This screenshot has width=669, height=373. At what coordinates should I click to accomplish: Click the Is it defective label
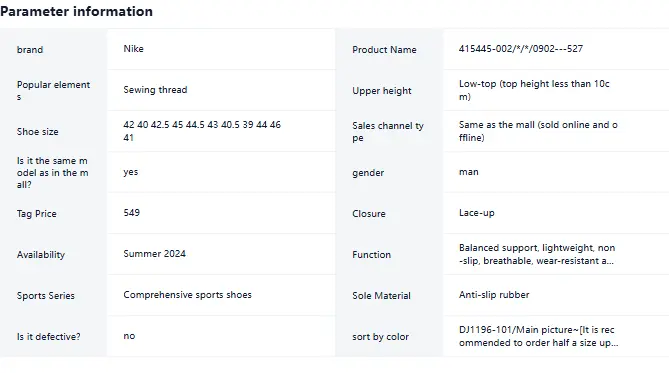point(48,337)
